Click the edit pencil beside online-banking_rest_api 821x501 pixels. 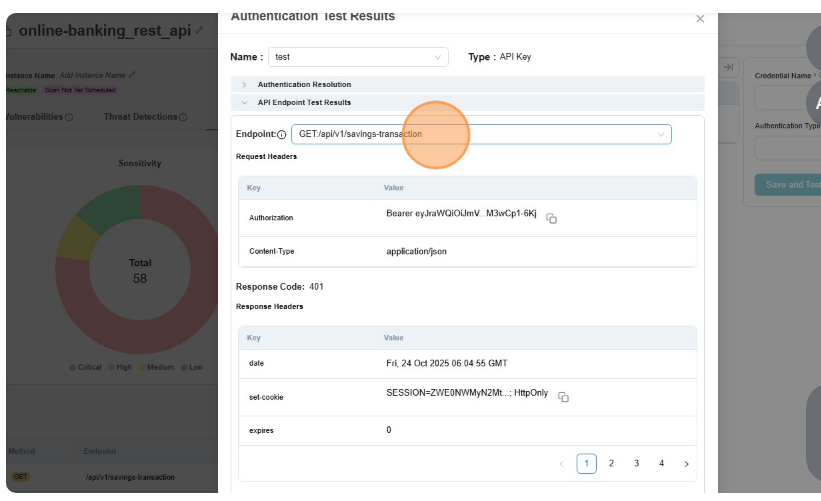[x=199, y=31]
